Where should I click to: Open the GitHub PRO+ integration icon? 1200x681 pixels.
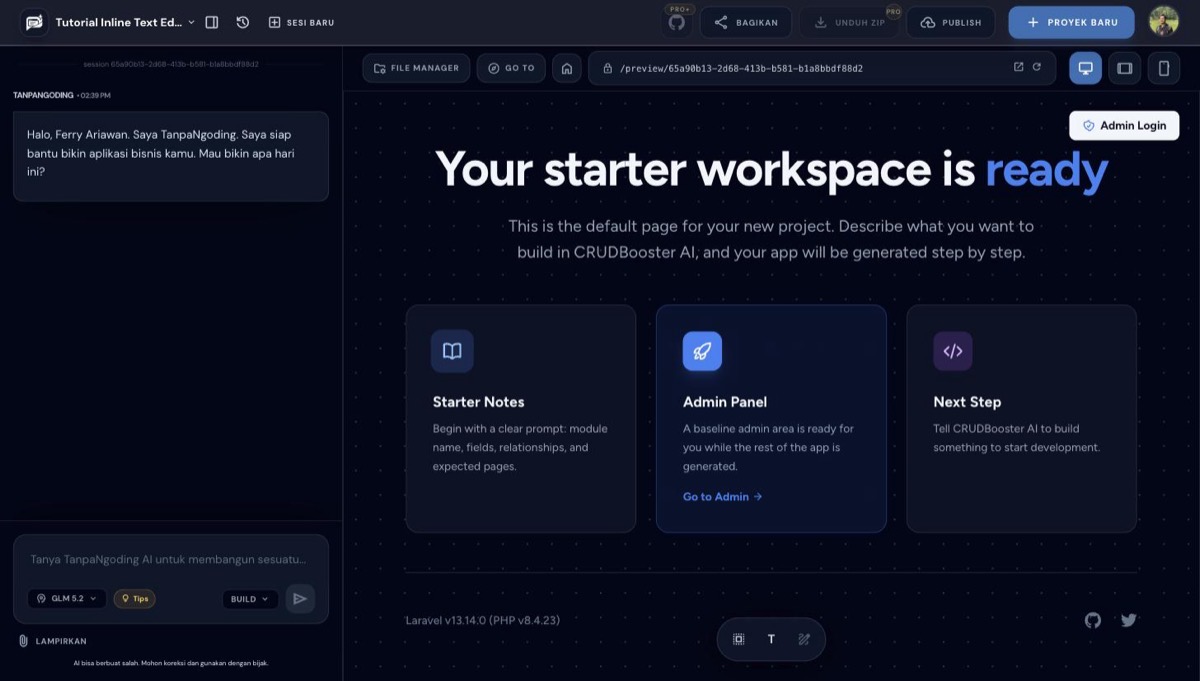point(677,22)
